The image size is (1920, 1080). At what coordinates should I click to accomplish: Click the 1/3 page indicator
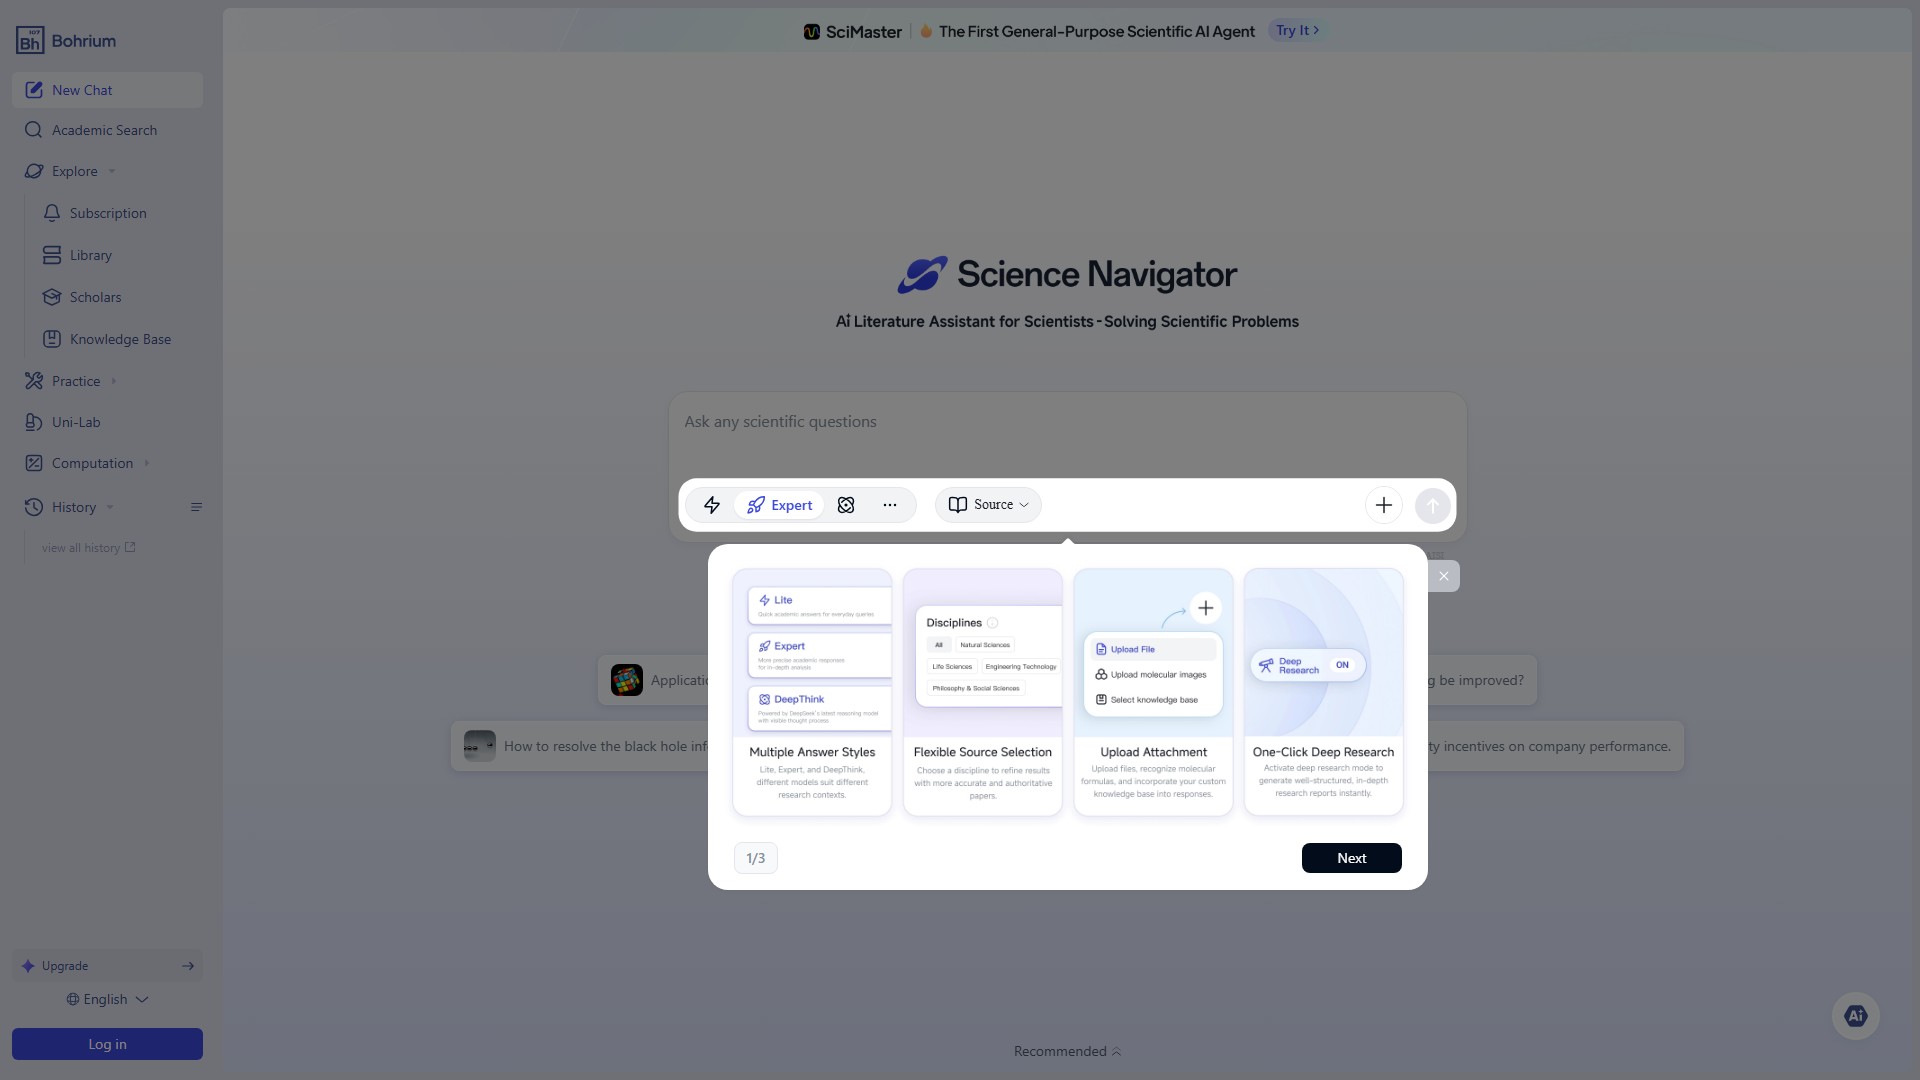pos(756,858)
